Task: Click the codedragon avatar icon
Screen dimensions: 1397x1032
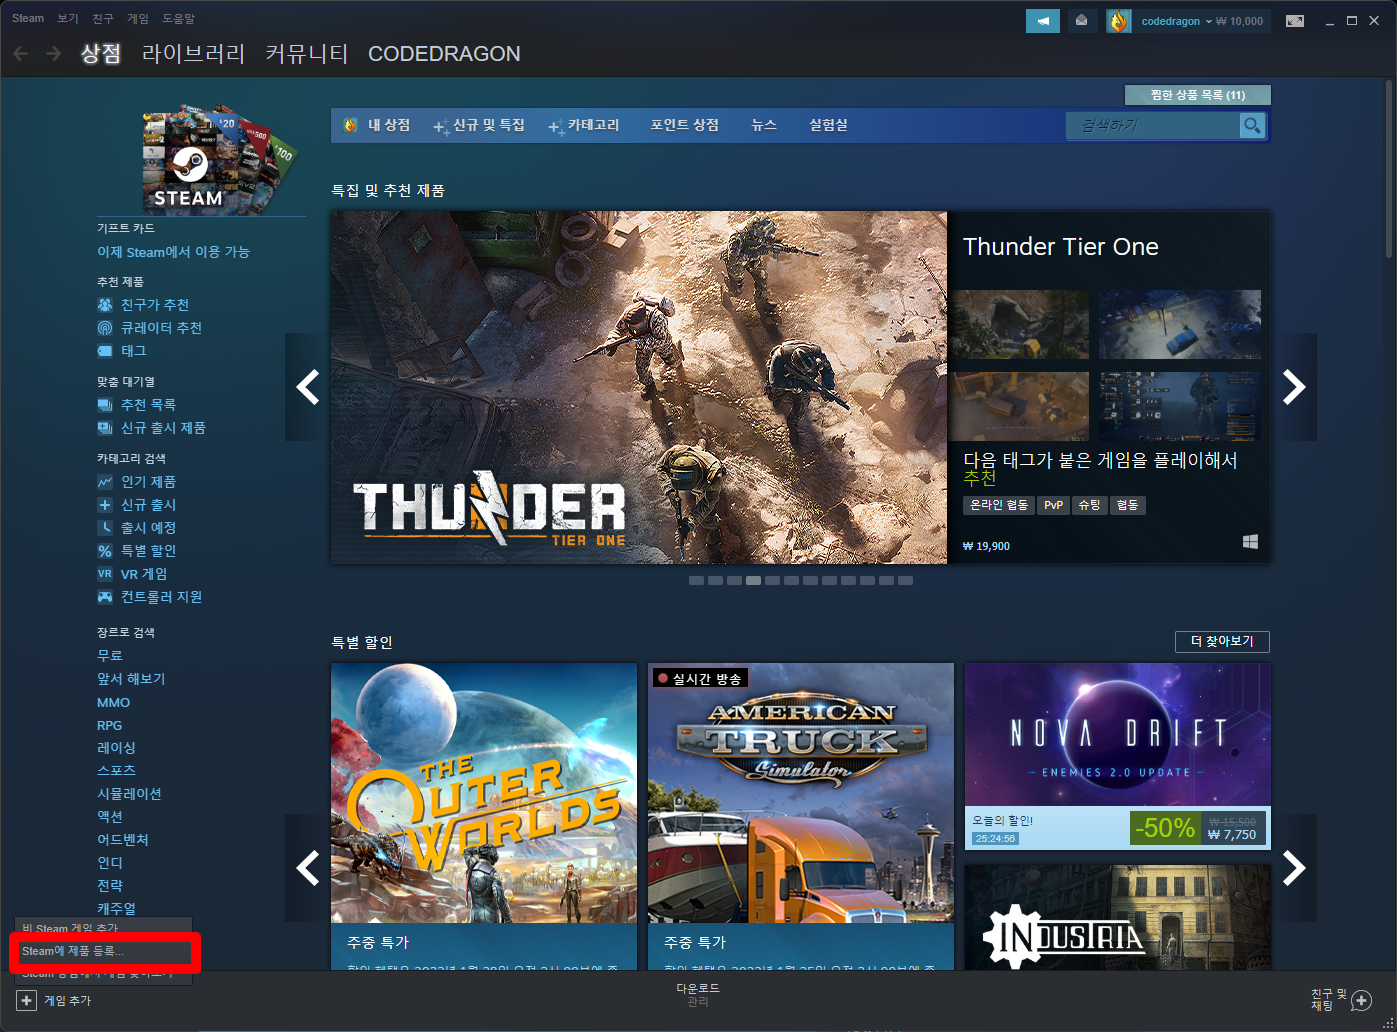Action: (1118, 21)
